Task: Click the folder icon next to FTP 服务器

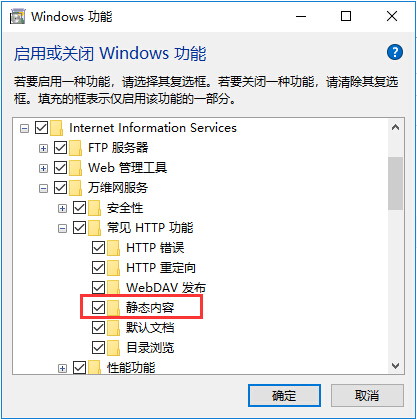Action: click(76, 148)
